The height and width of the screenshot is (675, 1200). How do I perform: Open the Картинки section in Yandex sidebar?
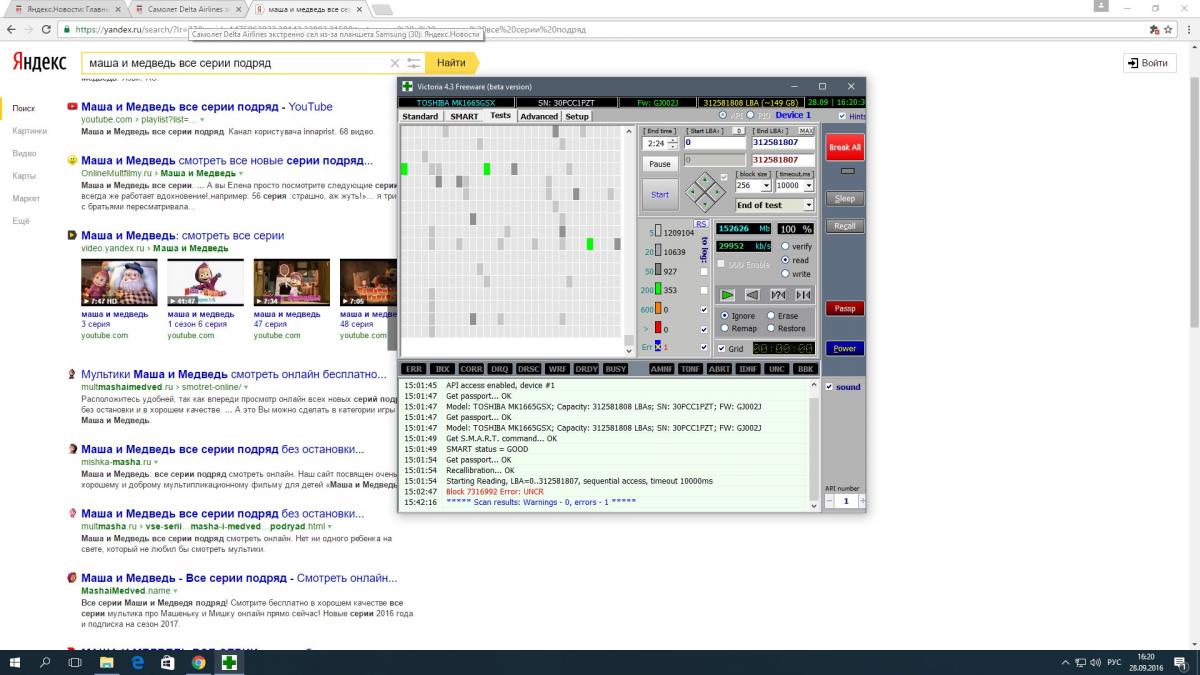(x=30, y=131)
